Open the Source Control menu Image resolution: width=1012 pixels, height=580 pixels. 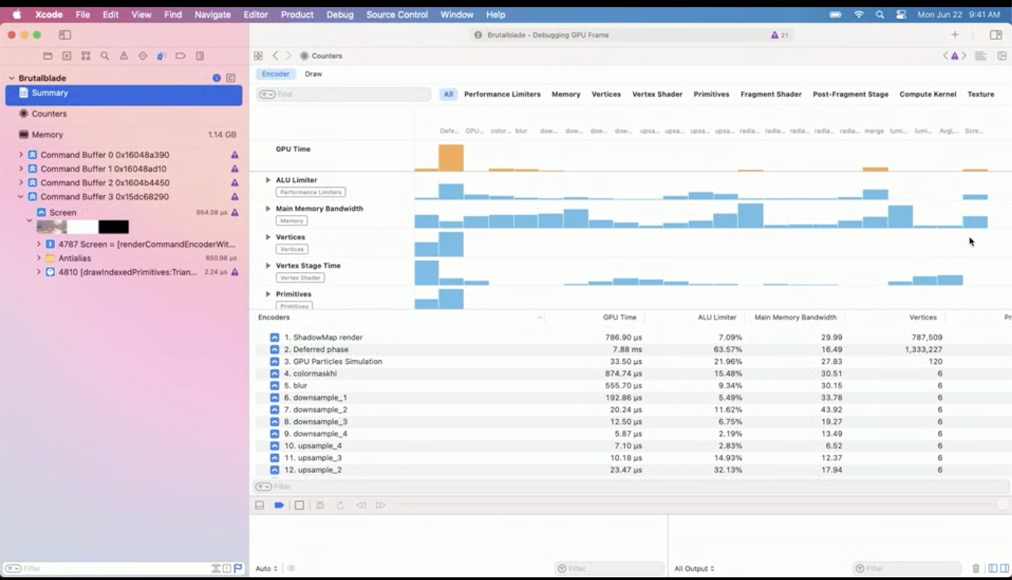[x=397, y=14]
